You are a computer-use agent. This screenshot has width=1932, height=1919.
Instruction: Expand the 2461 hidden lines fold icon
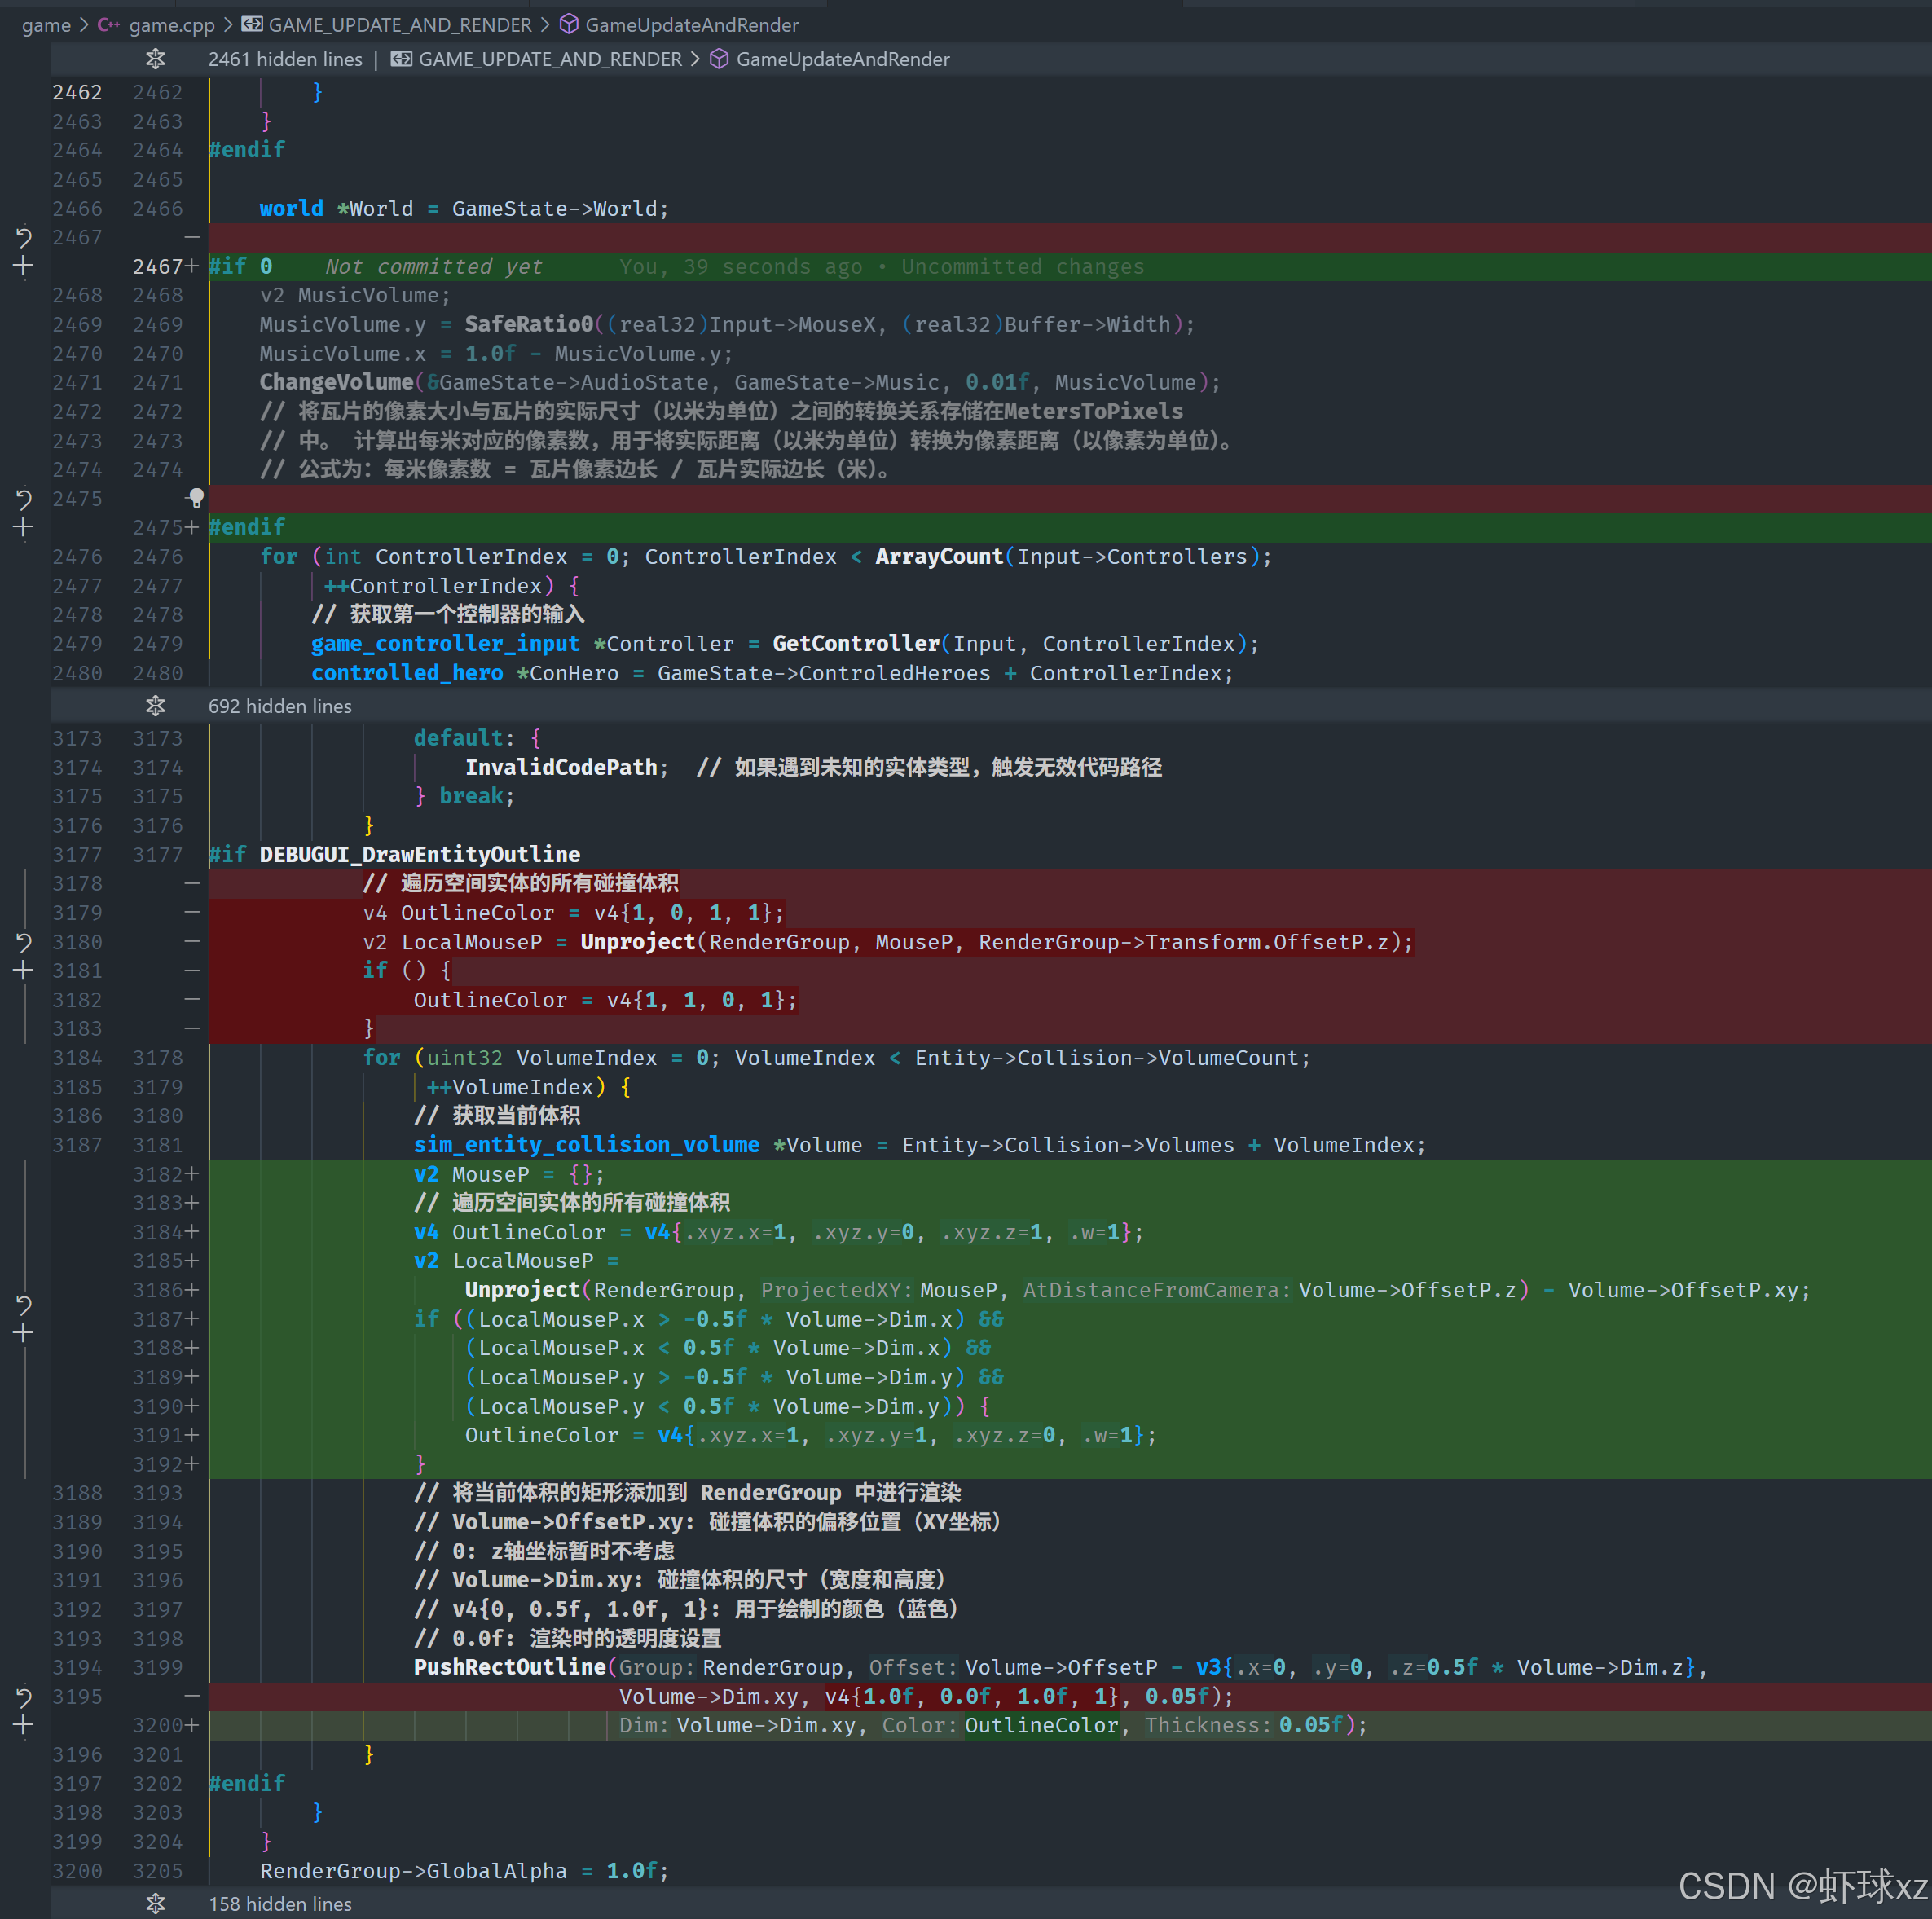[155, 59]
